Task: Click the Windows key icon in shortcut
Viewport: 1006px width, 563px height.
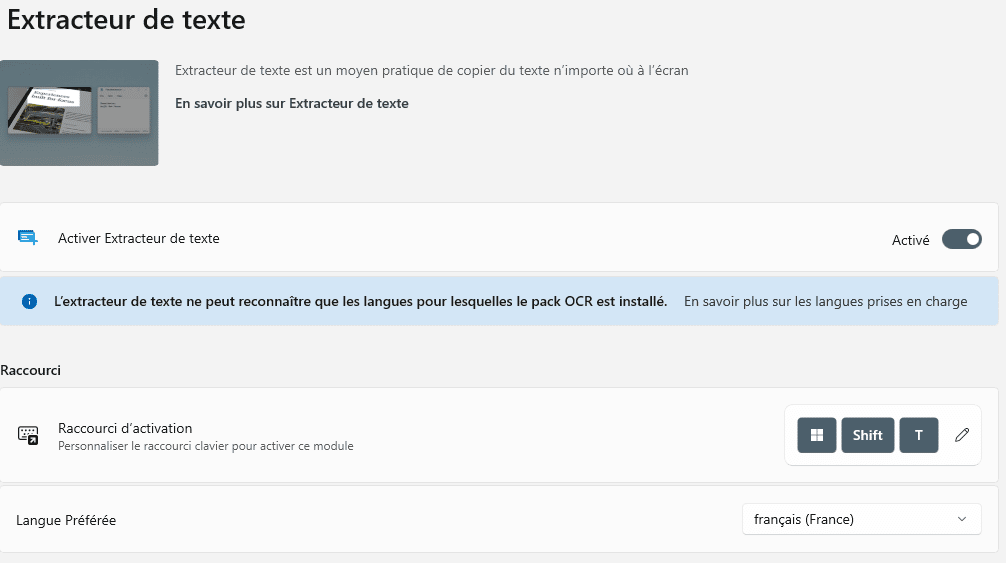Action: [x=817, y=435]
